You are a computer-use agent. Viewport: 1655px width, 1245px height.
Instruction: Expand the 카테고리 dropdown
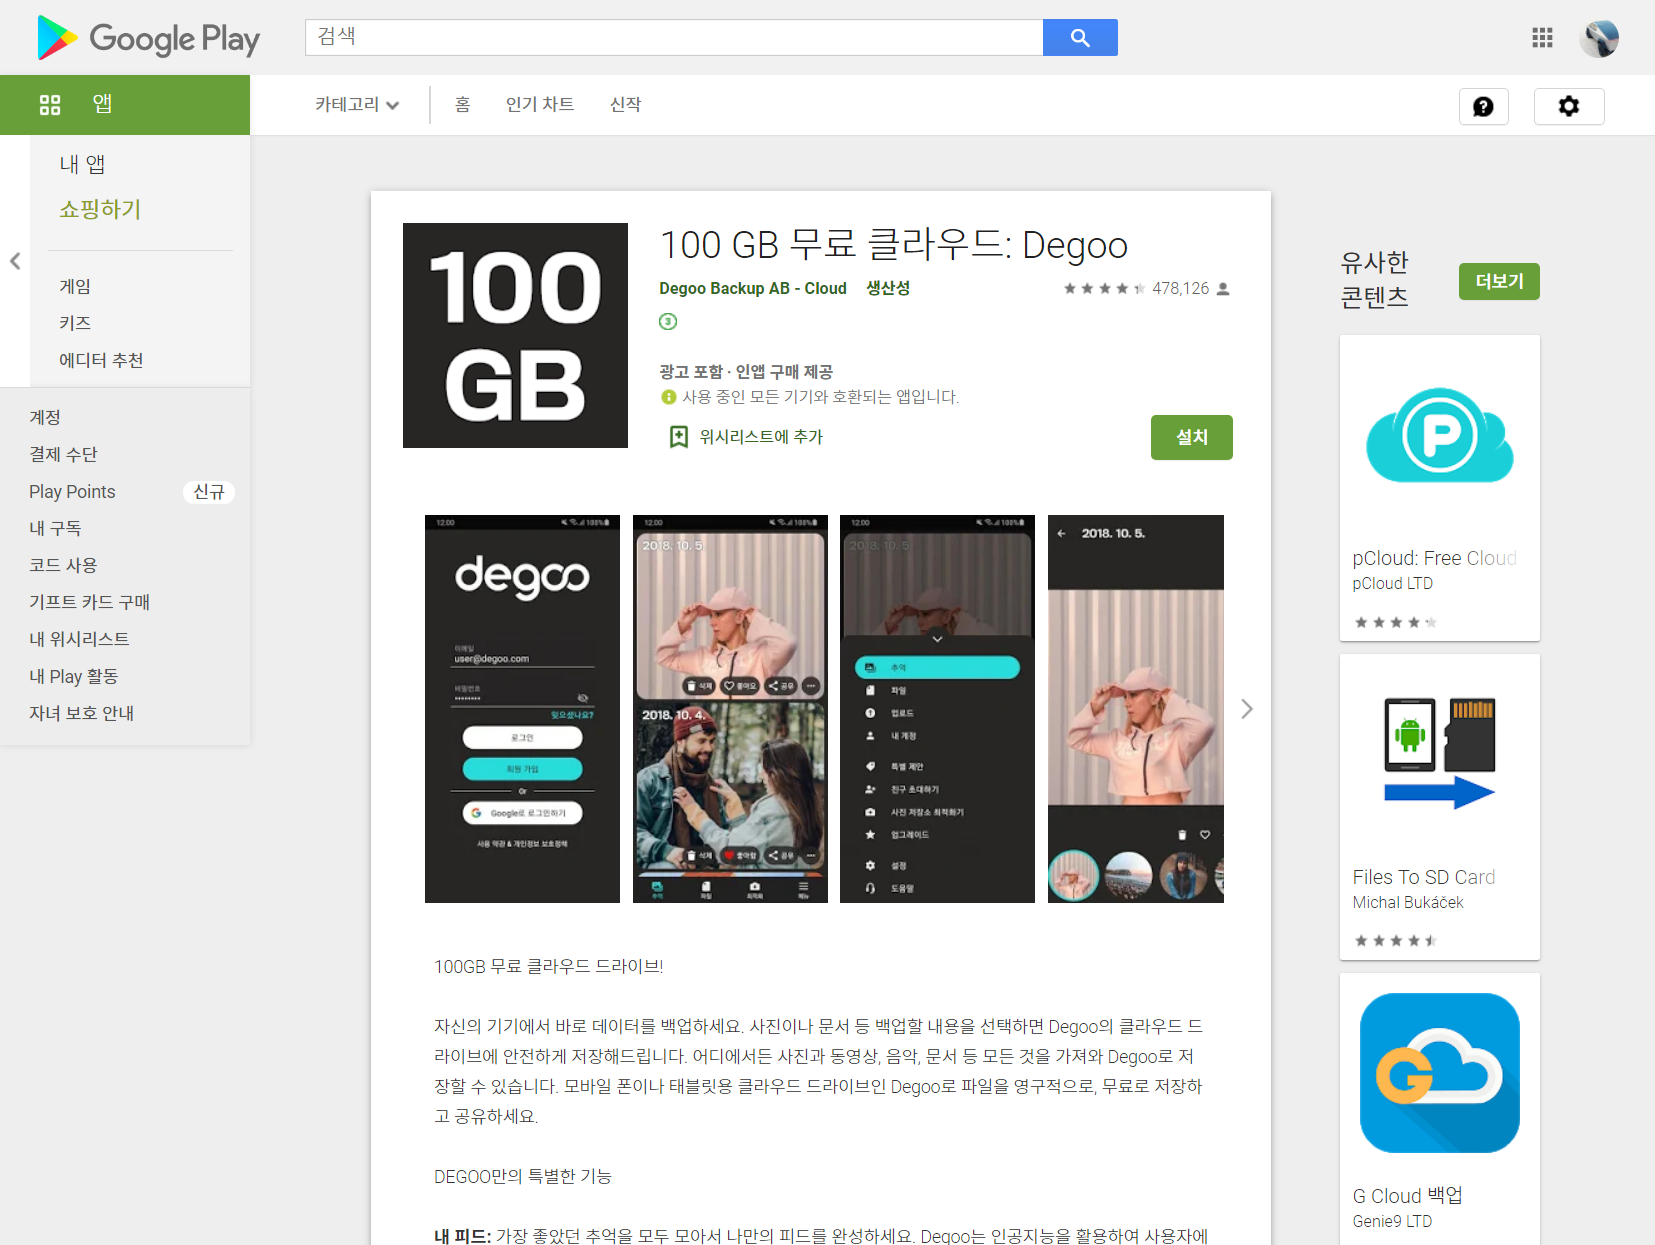point(357,104)
